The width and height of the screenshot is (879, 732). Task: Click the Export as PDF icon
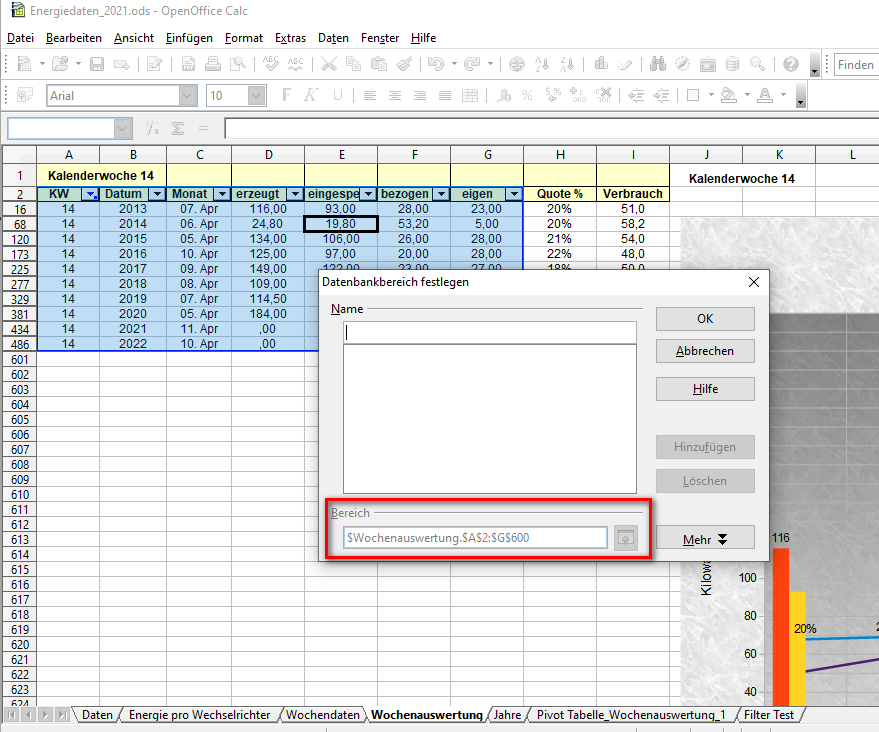click(x=189, y=64)
